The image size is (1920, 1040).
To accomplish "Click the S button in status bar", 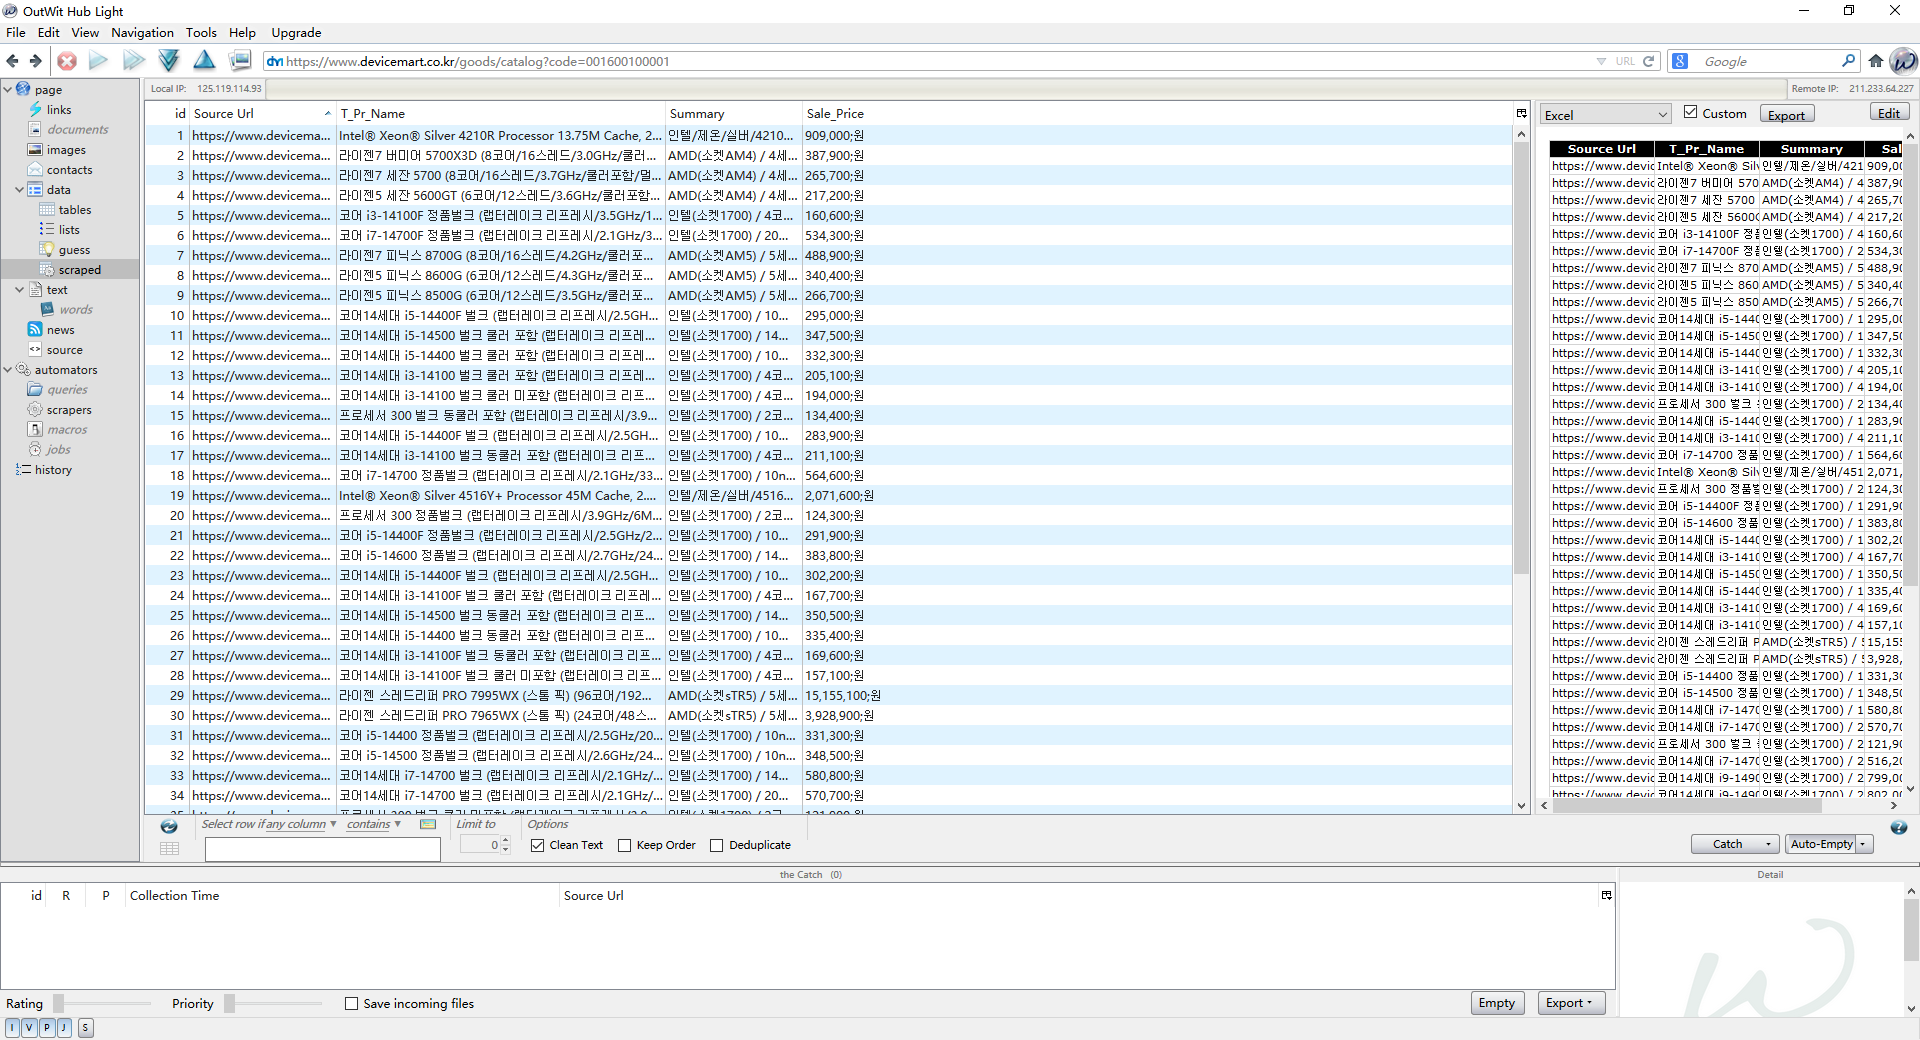I will coord(85,1027).
